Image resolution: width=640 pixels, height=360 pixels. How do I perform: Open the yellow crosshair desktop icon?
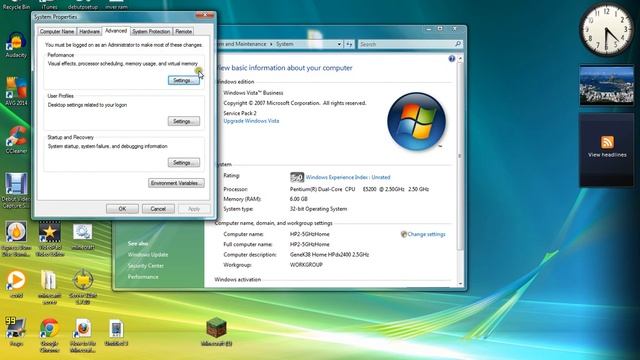pyautogui.click(x=83, y=287)
